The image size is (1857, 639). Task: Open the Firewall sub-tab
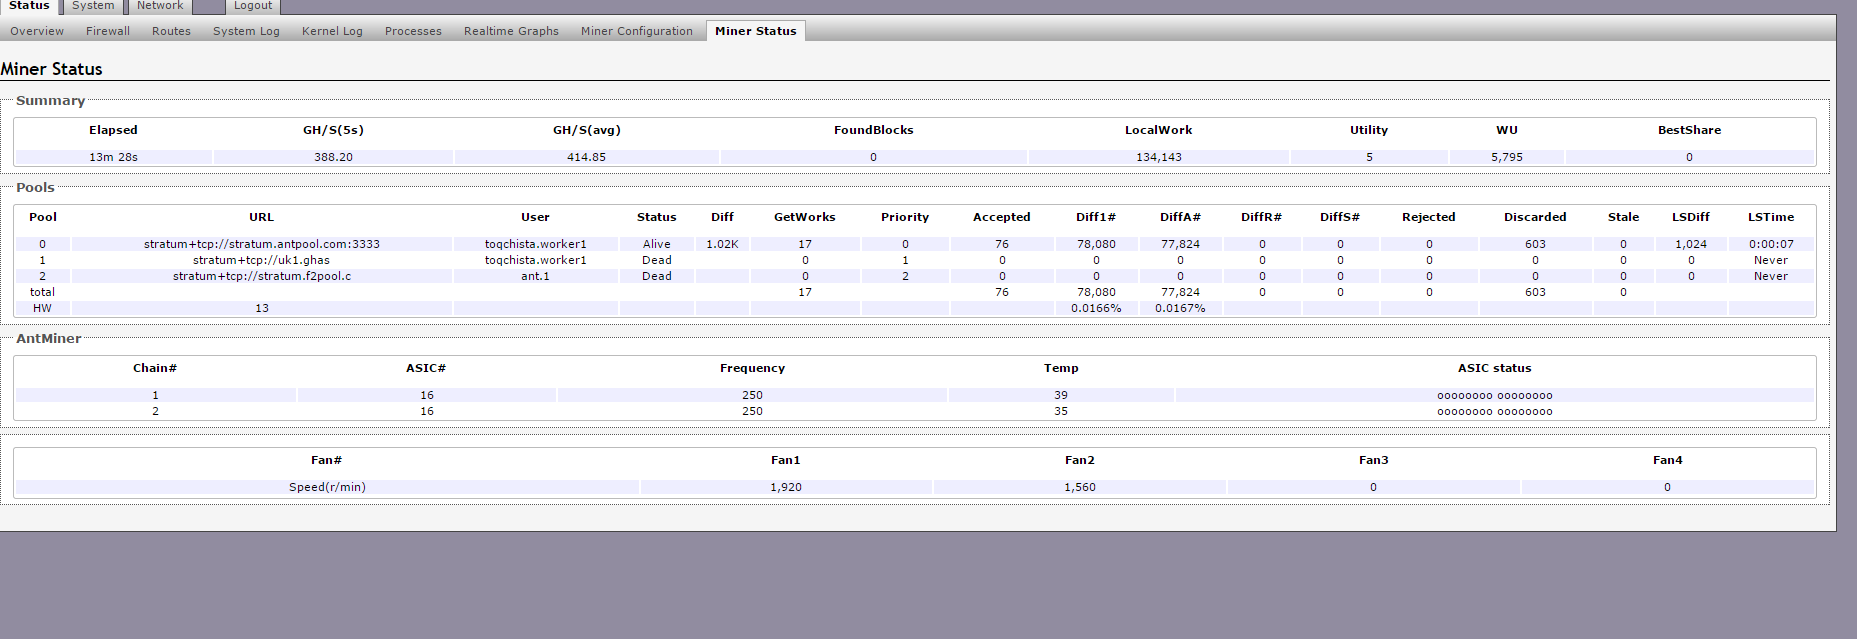tap(108, 31)
